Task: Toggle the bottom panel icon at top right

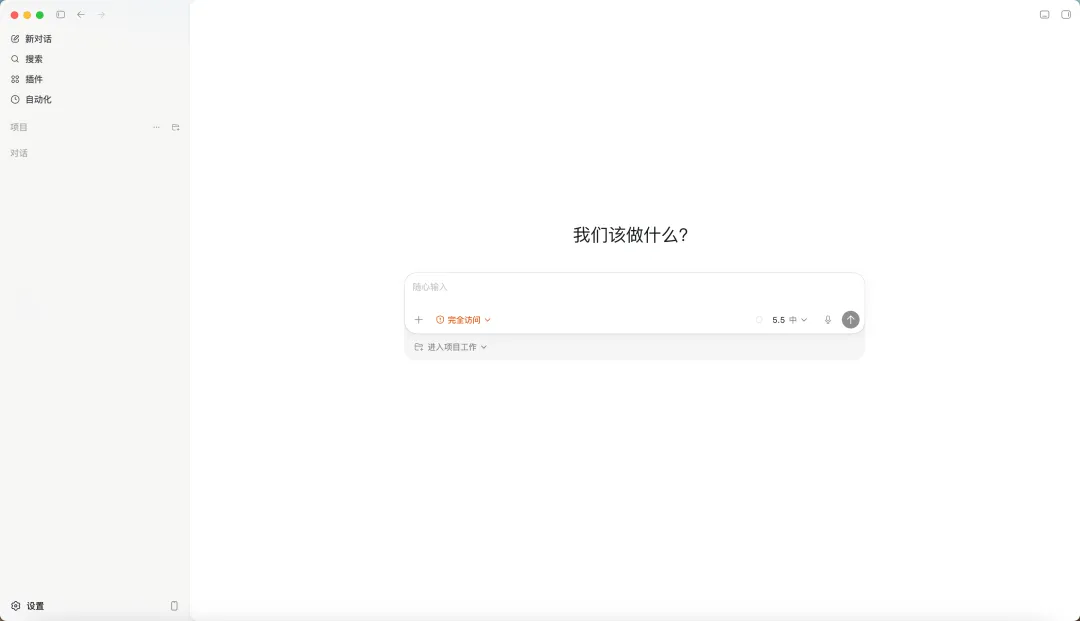Action: (x=1045, y=14)
